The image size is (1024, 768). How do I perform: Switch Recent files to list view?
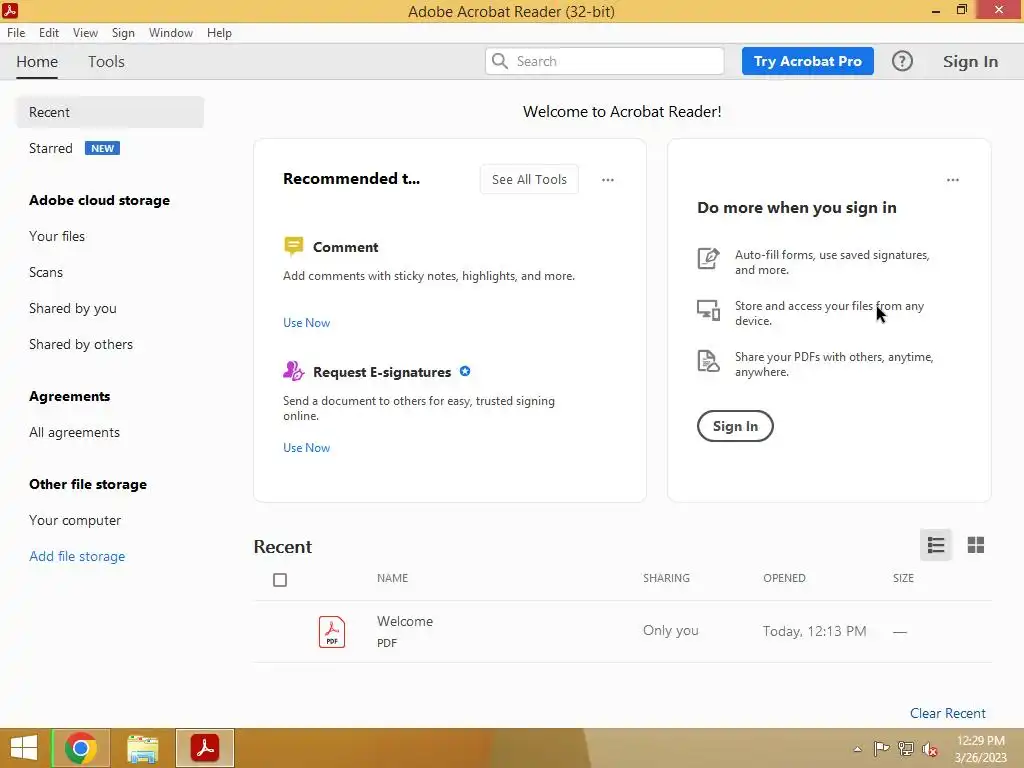pyautogui.click(x=936, y=545)
